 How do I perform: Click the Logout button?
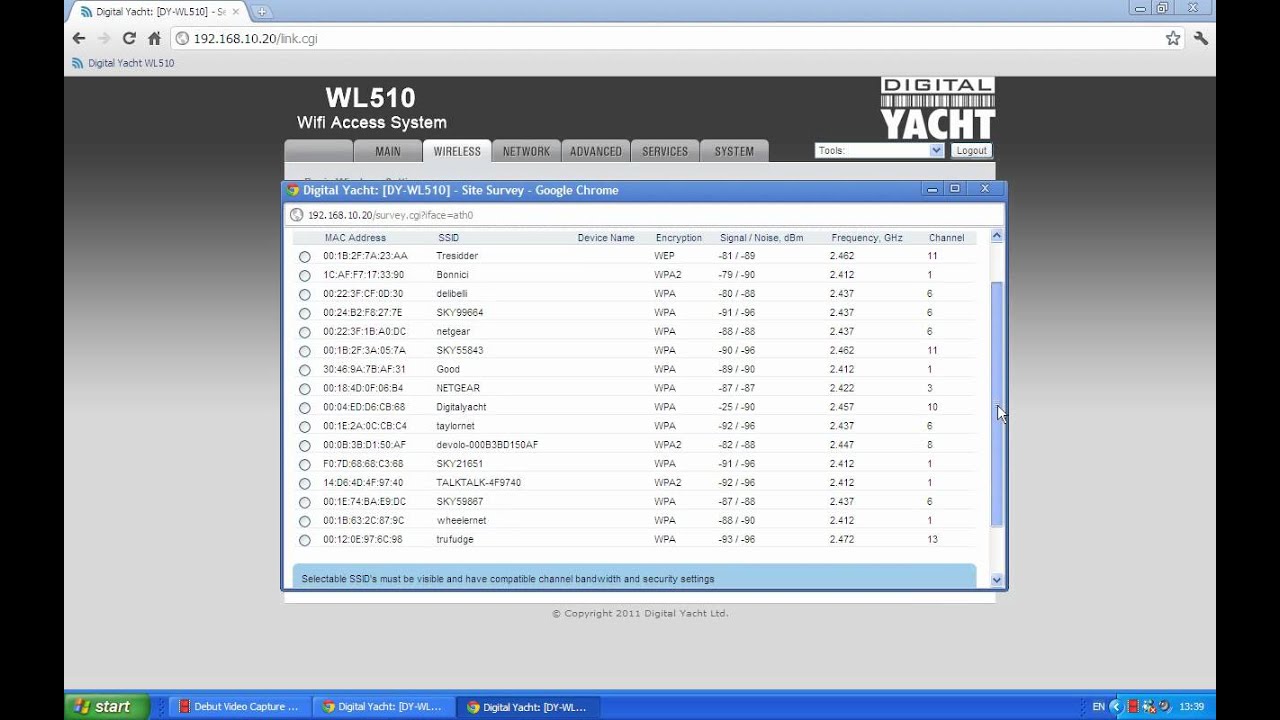(x=971, y=151)
